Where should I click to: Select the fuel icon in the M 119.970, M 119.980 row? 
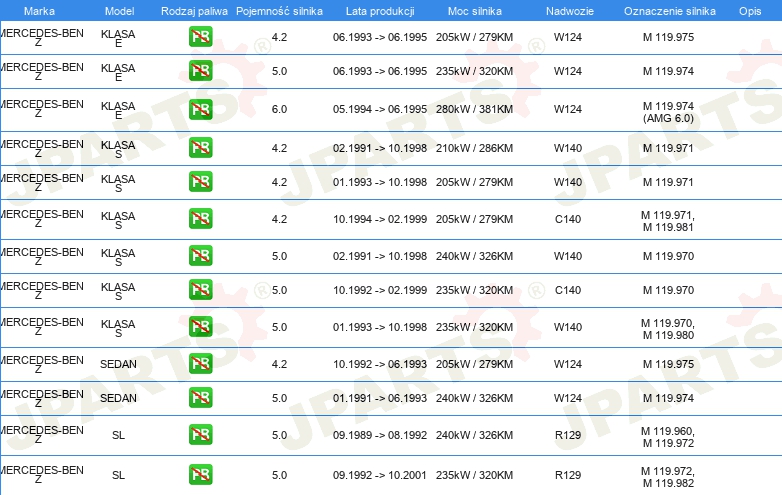click(200, 327)
